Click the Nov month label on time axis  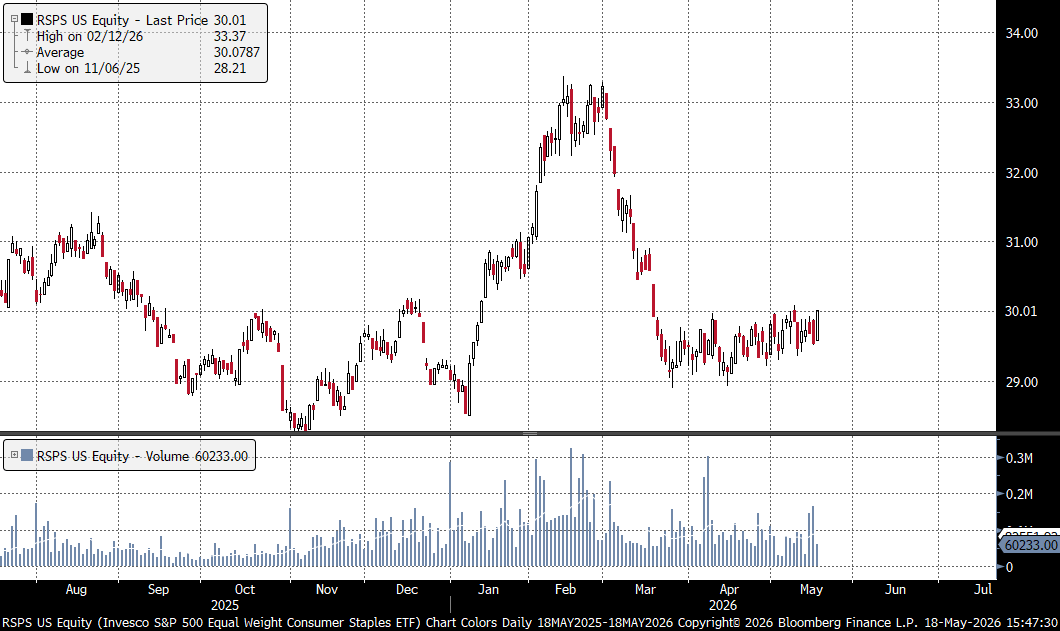coord(327,589)
